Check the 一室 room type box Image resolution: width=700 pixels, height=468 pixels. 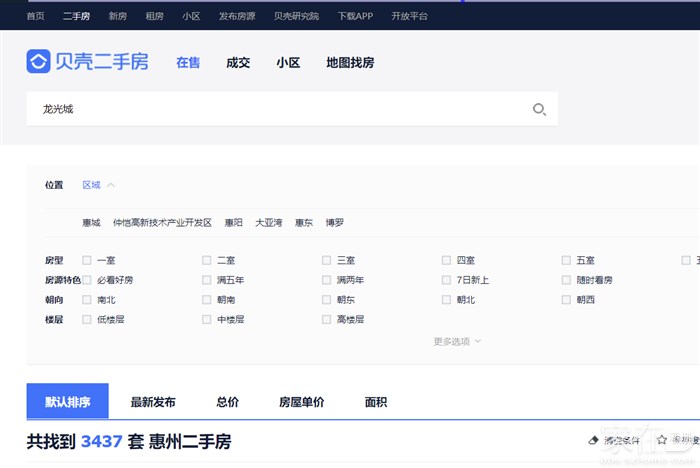tap(87, 260)
